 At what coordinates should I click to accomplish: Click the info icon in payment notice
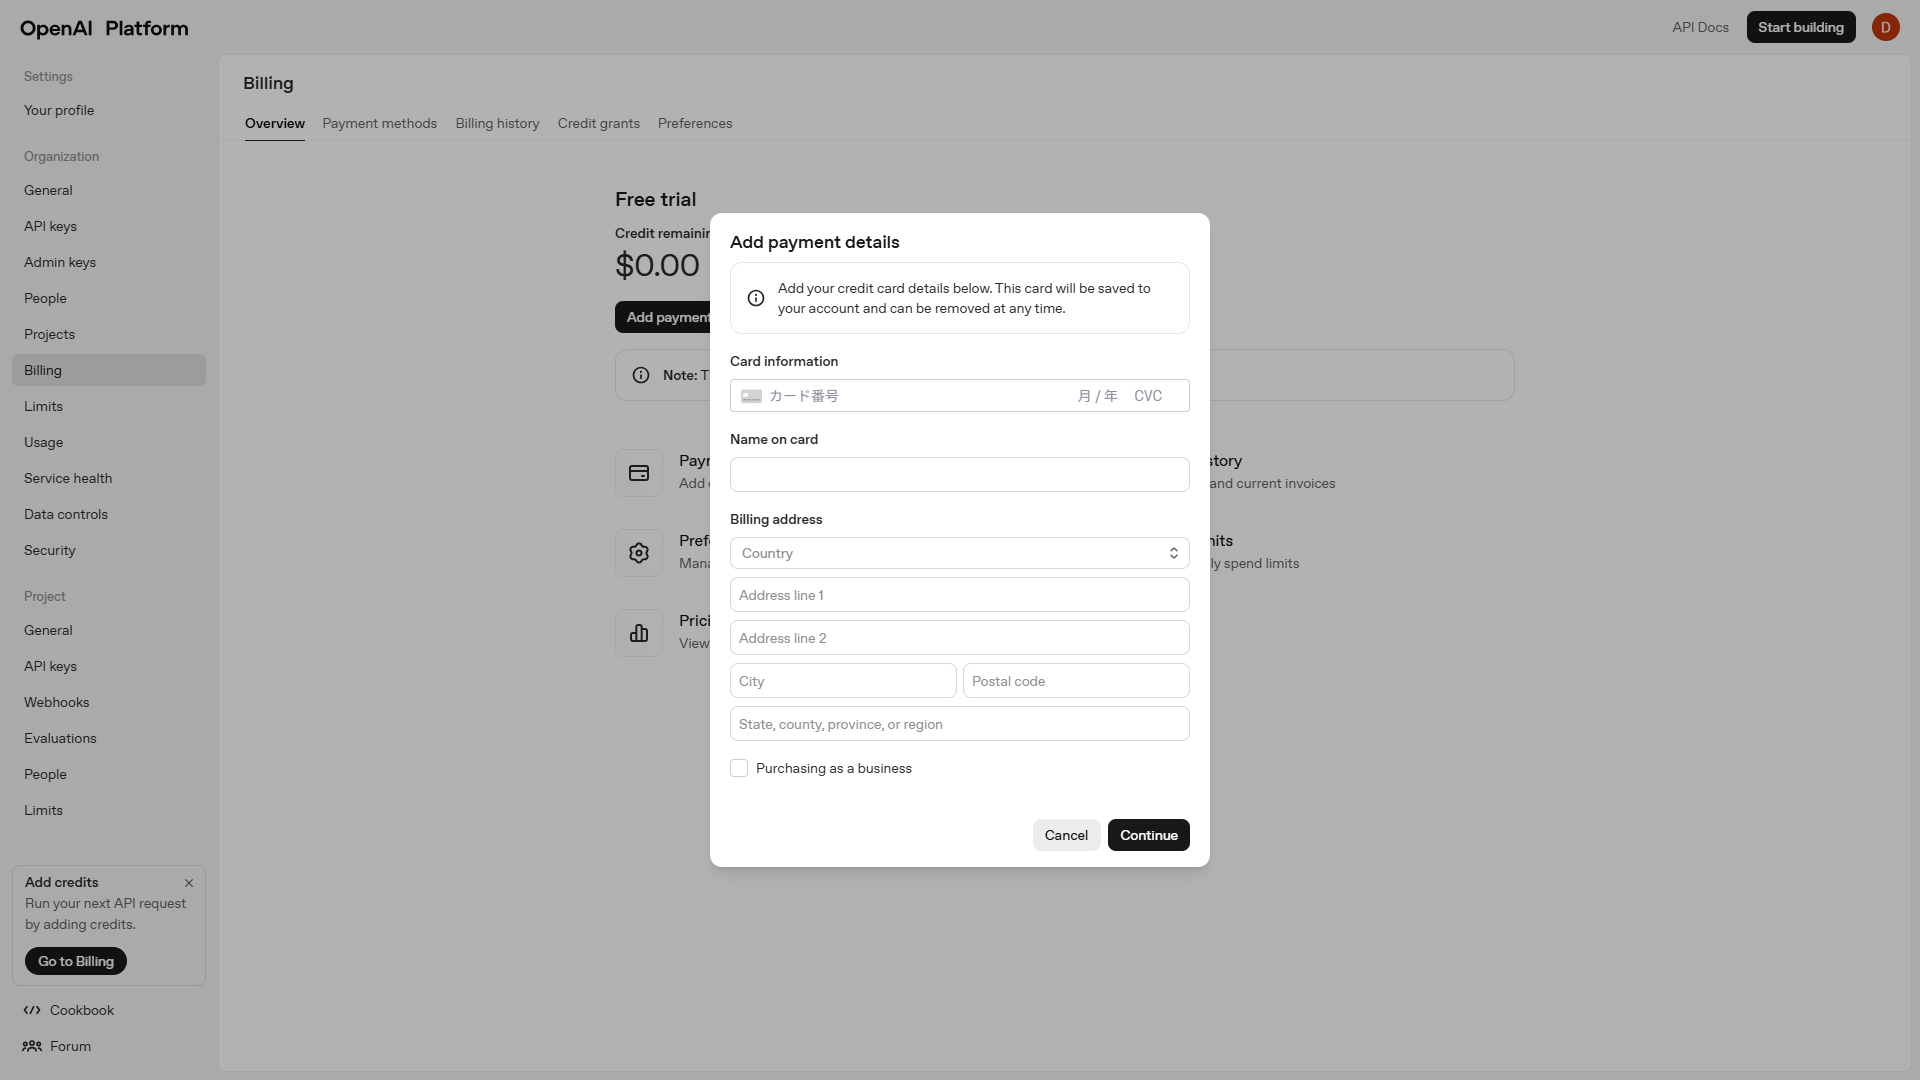point(756,298)
